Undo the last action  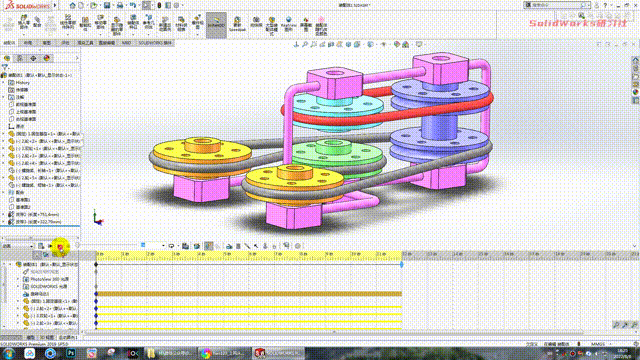pyautogui.click(x=133, y=5)
